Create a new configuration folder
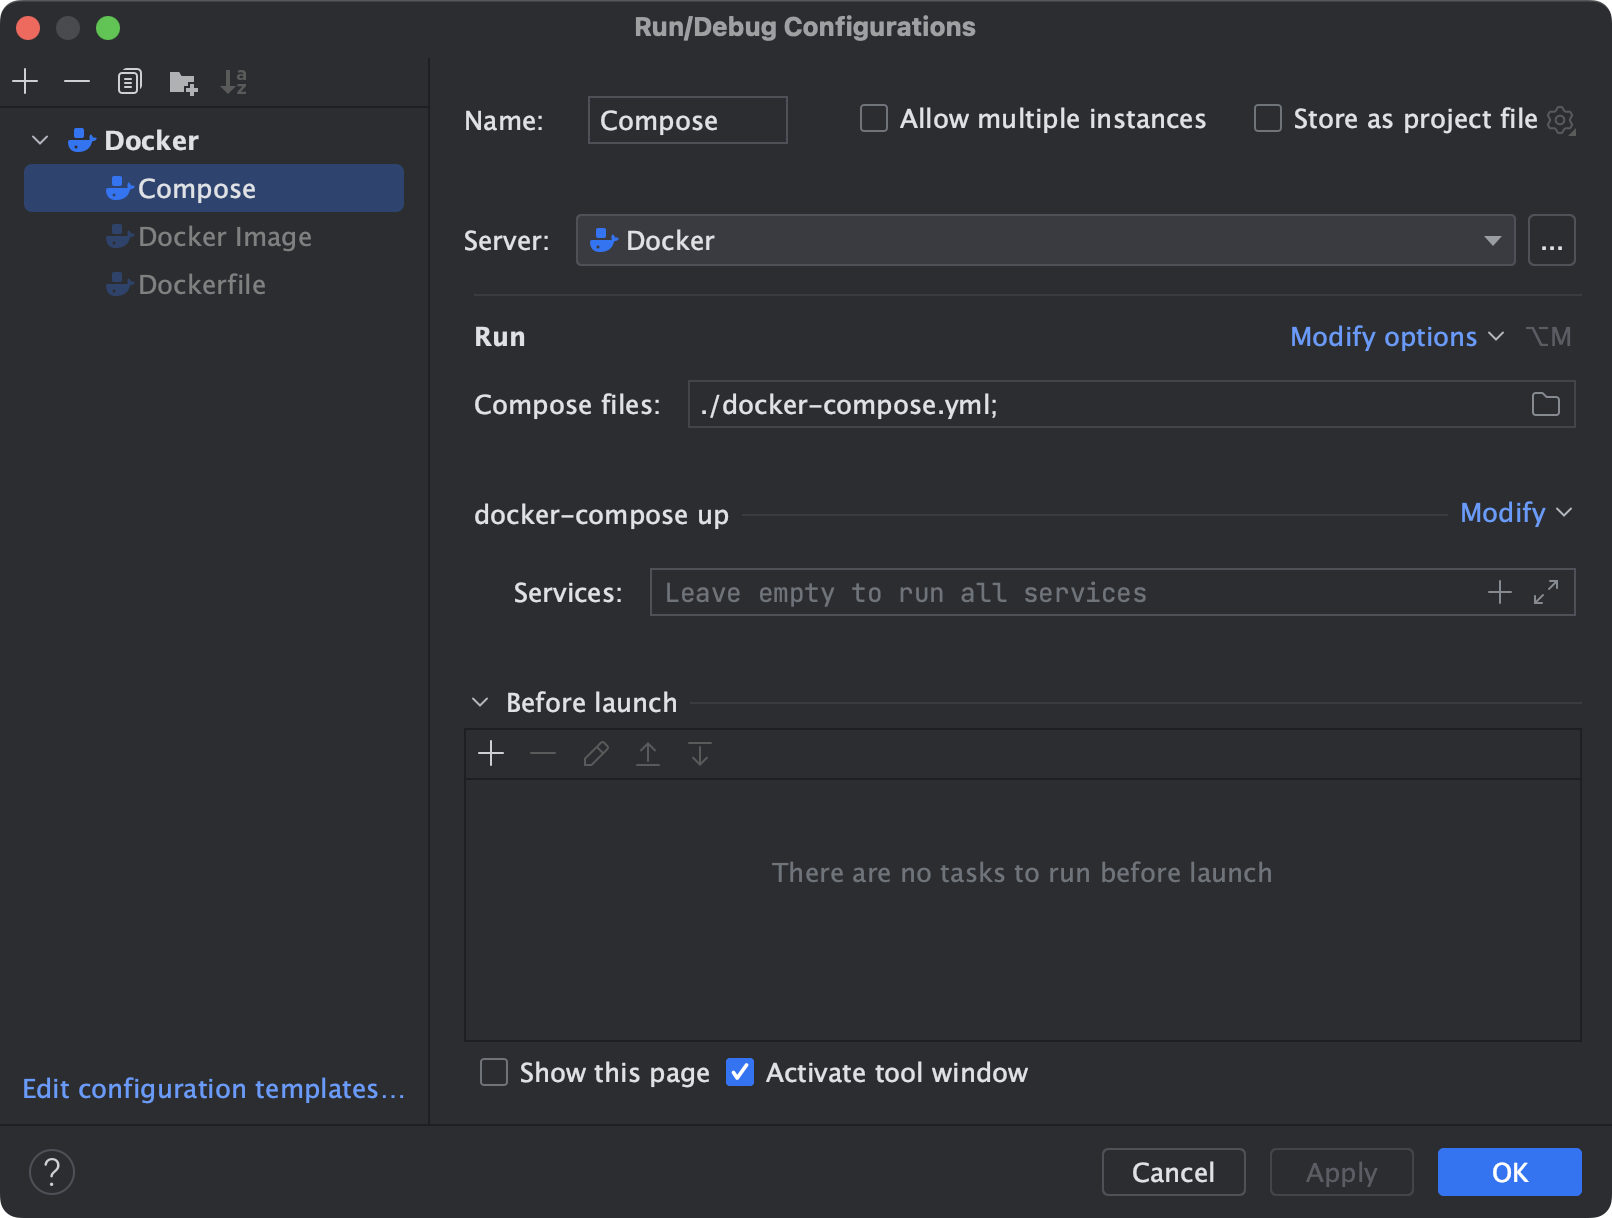1612x1218 pixels. coord(183,82)
